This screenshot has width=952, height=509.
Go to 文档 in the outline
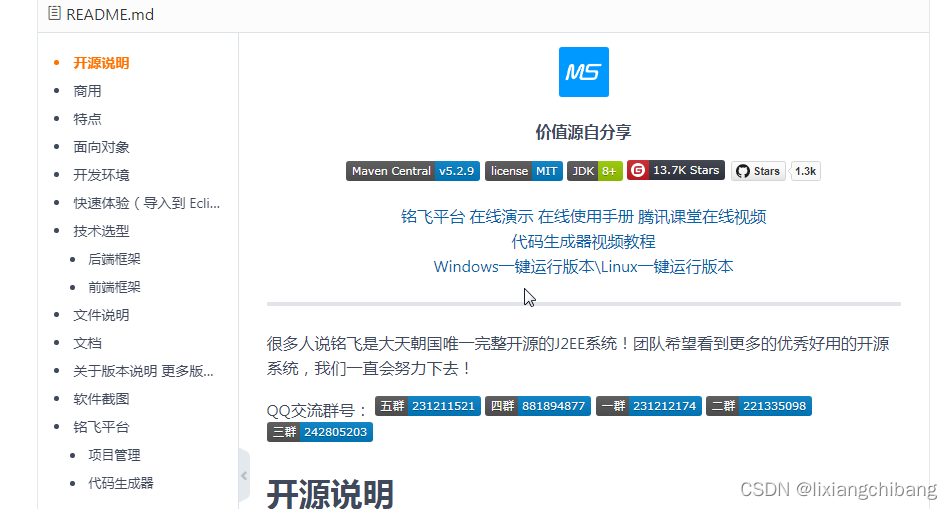click(x=87, y=343)
